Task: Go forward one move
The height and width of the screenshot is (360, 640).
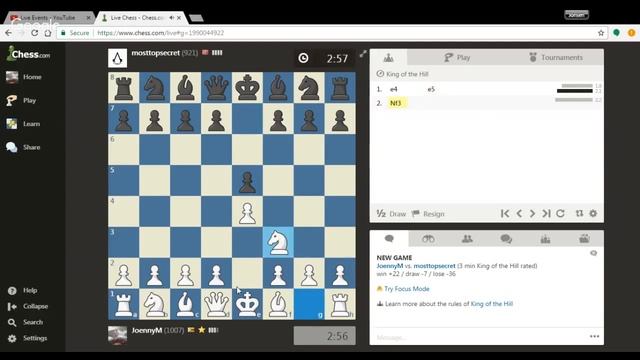Action: tap(532, 213)
